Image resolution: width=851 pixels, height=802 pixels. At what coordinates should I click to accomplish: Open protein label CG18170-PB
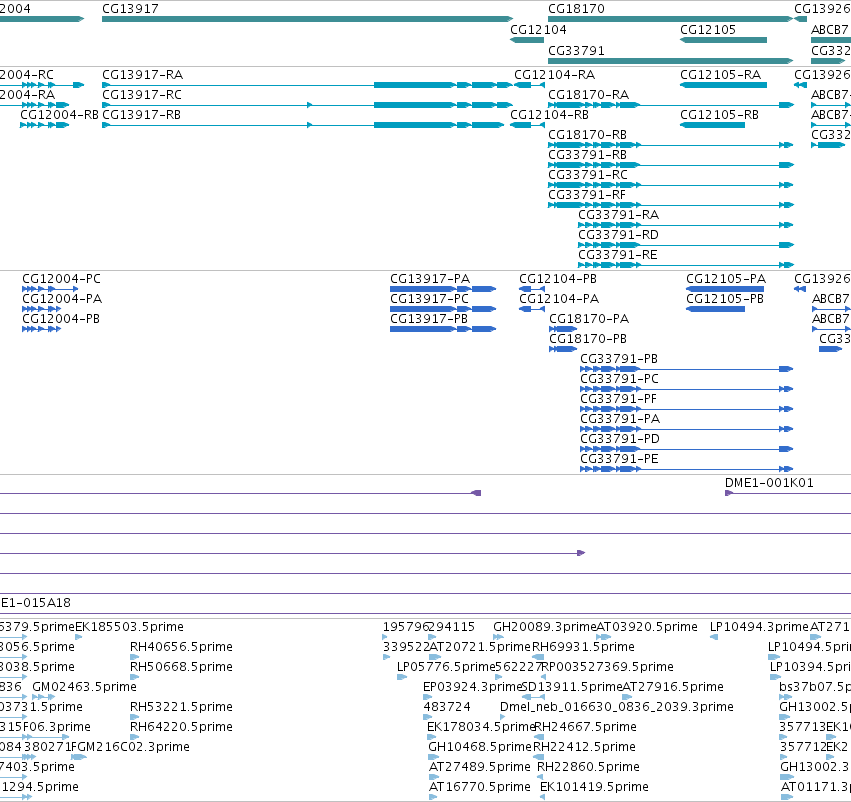[588, 339]
